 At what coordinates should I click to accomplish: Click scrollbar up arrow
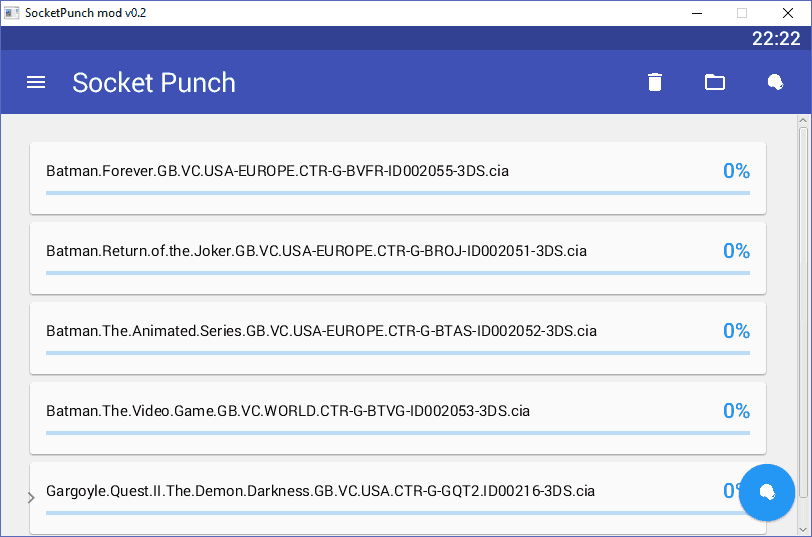click(803, 120)
